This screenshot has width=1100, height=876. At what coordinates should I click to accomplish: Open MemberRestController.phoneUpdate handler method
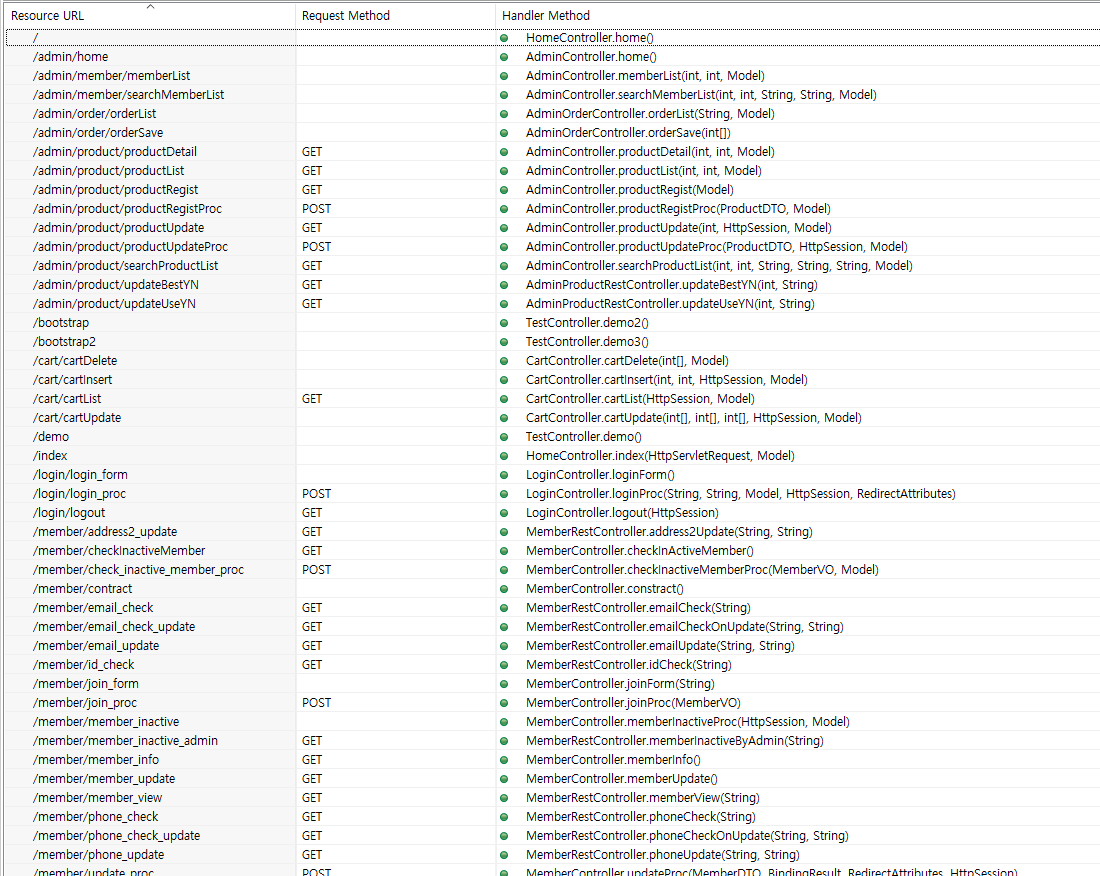(662, 854)
